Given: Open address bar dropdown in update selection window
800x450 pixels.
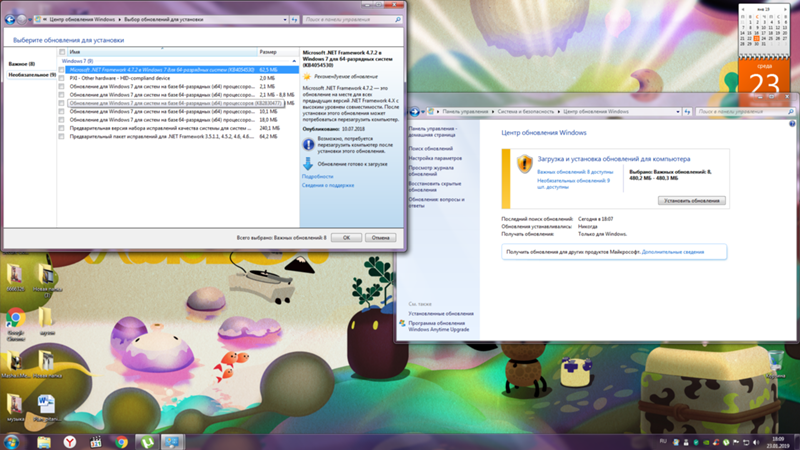Looking at the screenshot, I should (x=285, y=19).
